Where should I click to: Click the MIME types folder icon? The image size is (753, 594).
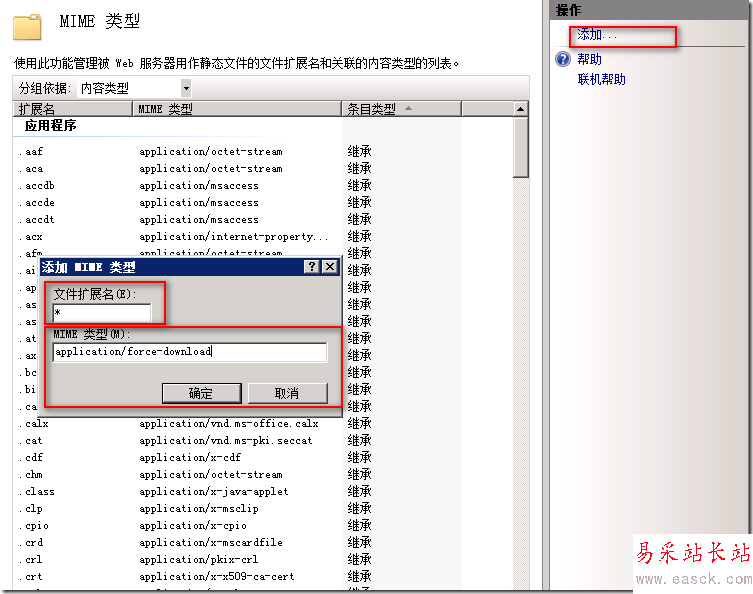coord(27,27)
